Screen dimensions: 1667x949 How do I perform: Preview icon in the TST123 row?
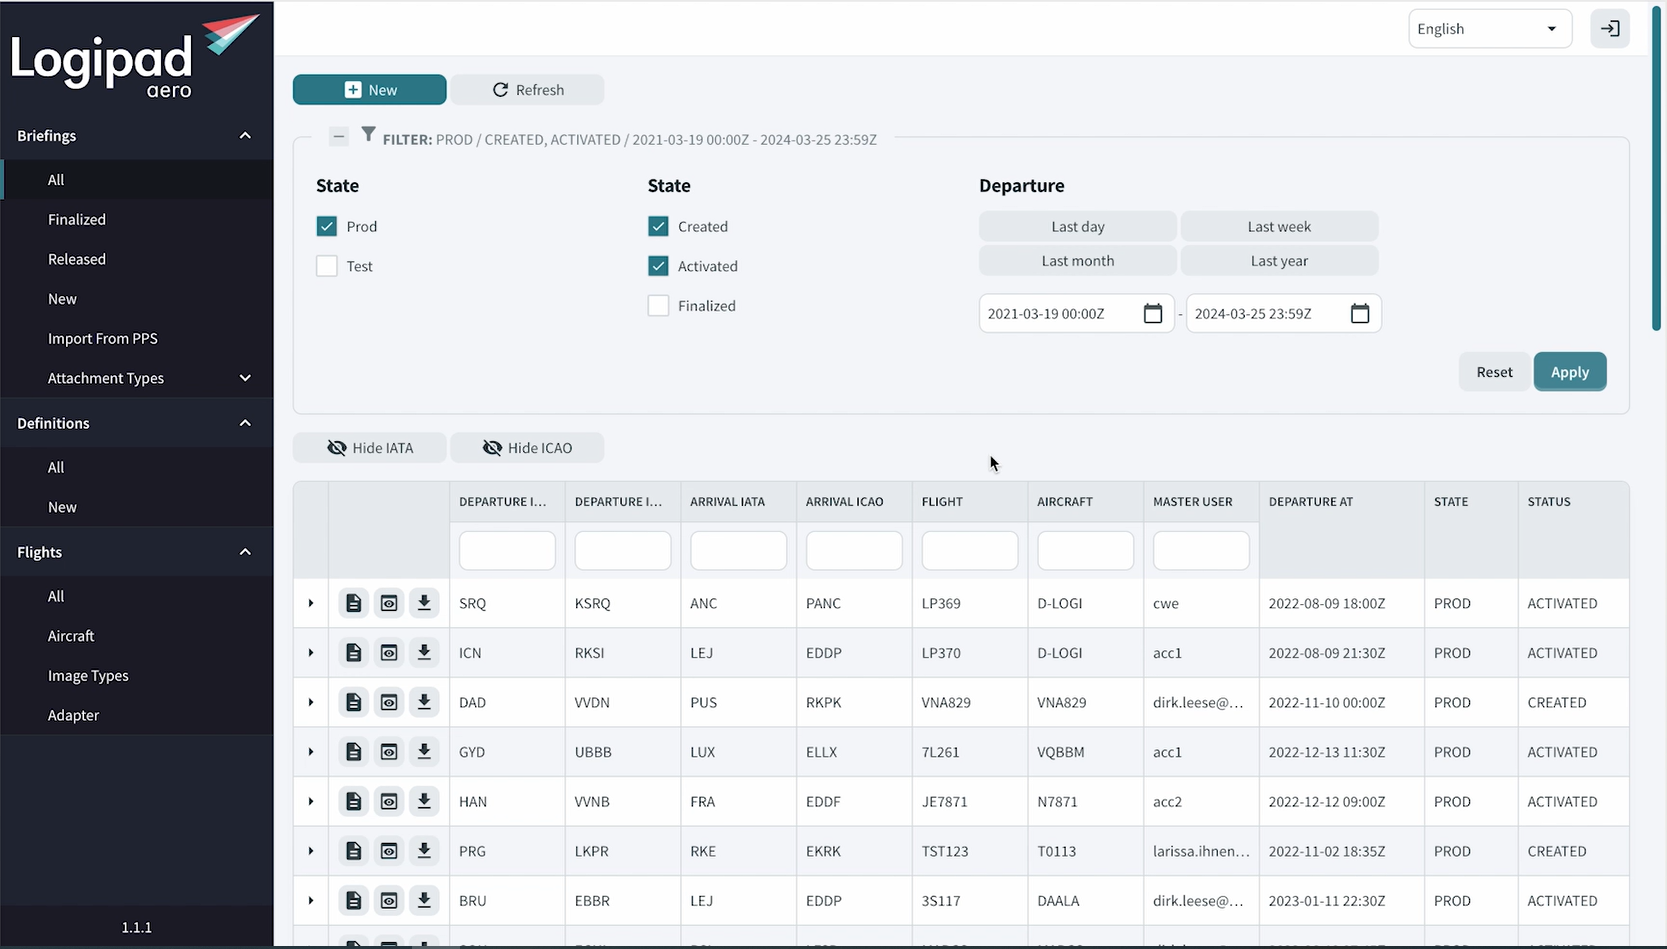(389, 851)
